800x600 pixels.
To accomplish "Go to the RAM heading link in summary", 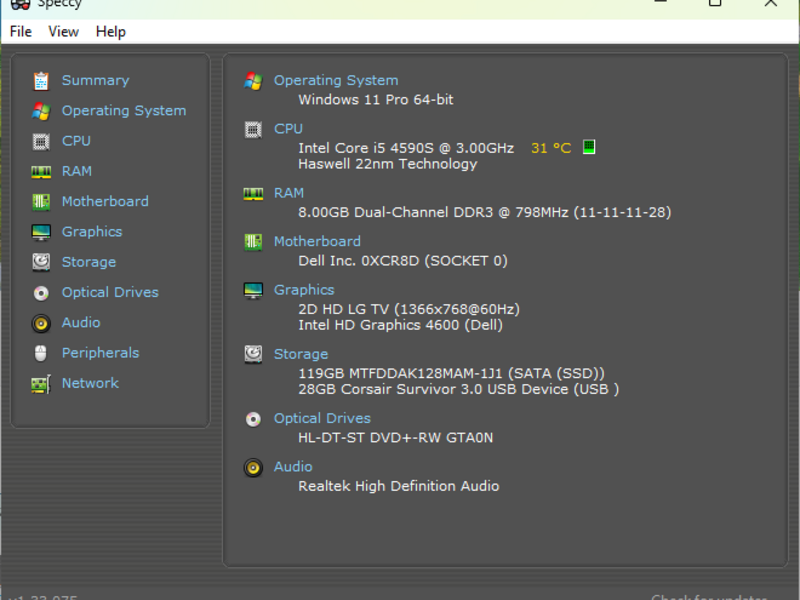I will pos(289,193).
